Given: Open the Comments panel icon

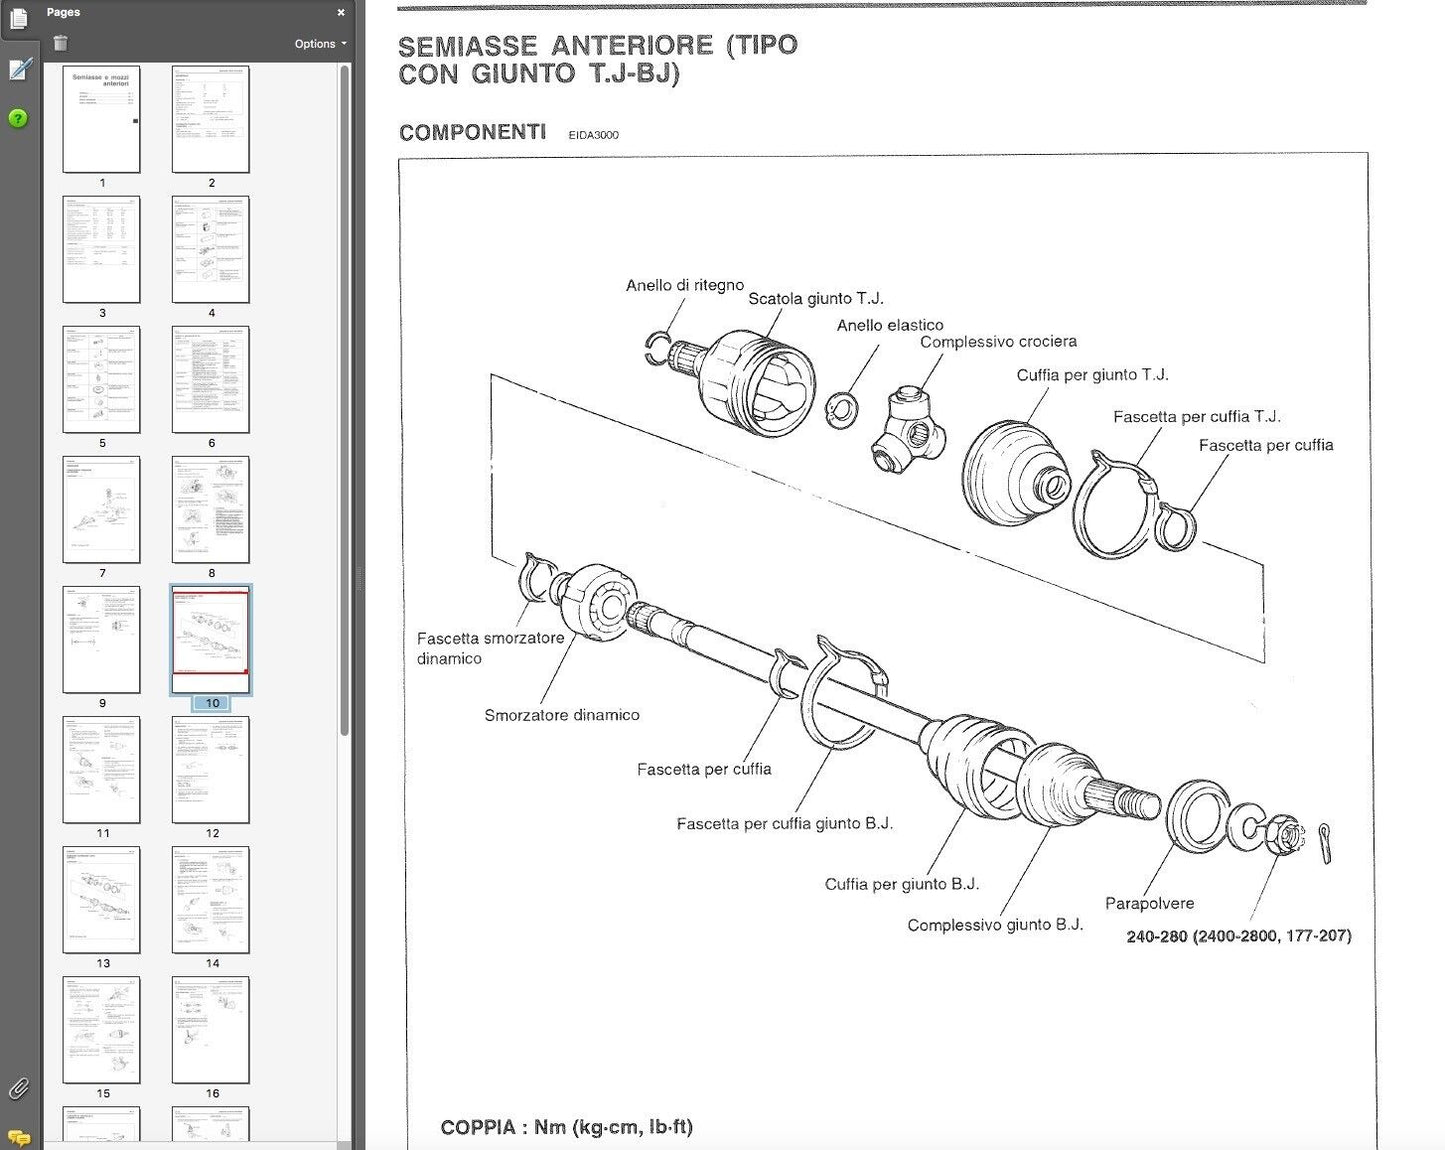Looking at the screenshot, I should tap(18, 1137).
